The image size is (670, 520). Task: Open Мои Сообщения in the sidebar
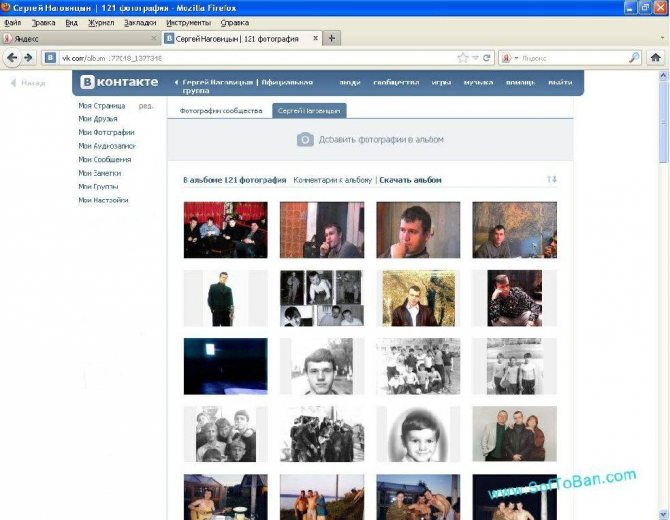[105, 159]
